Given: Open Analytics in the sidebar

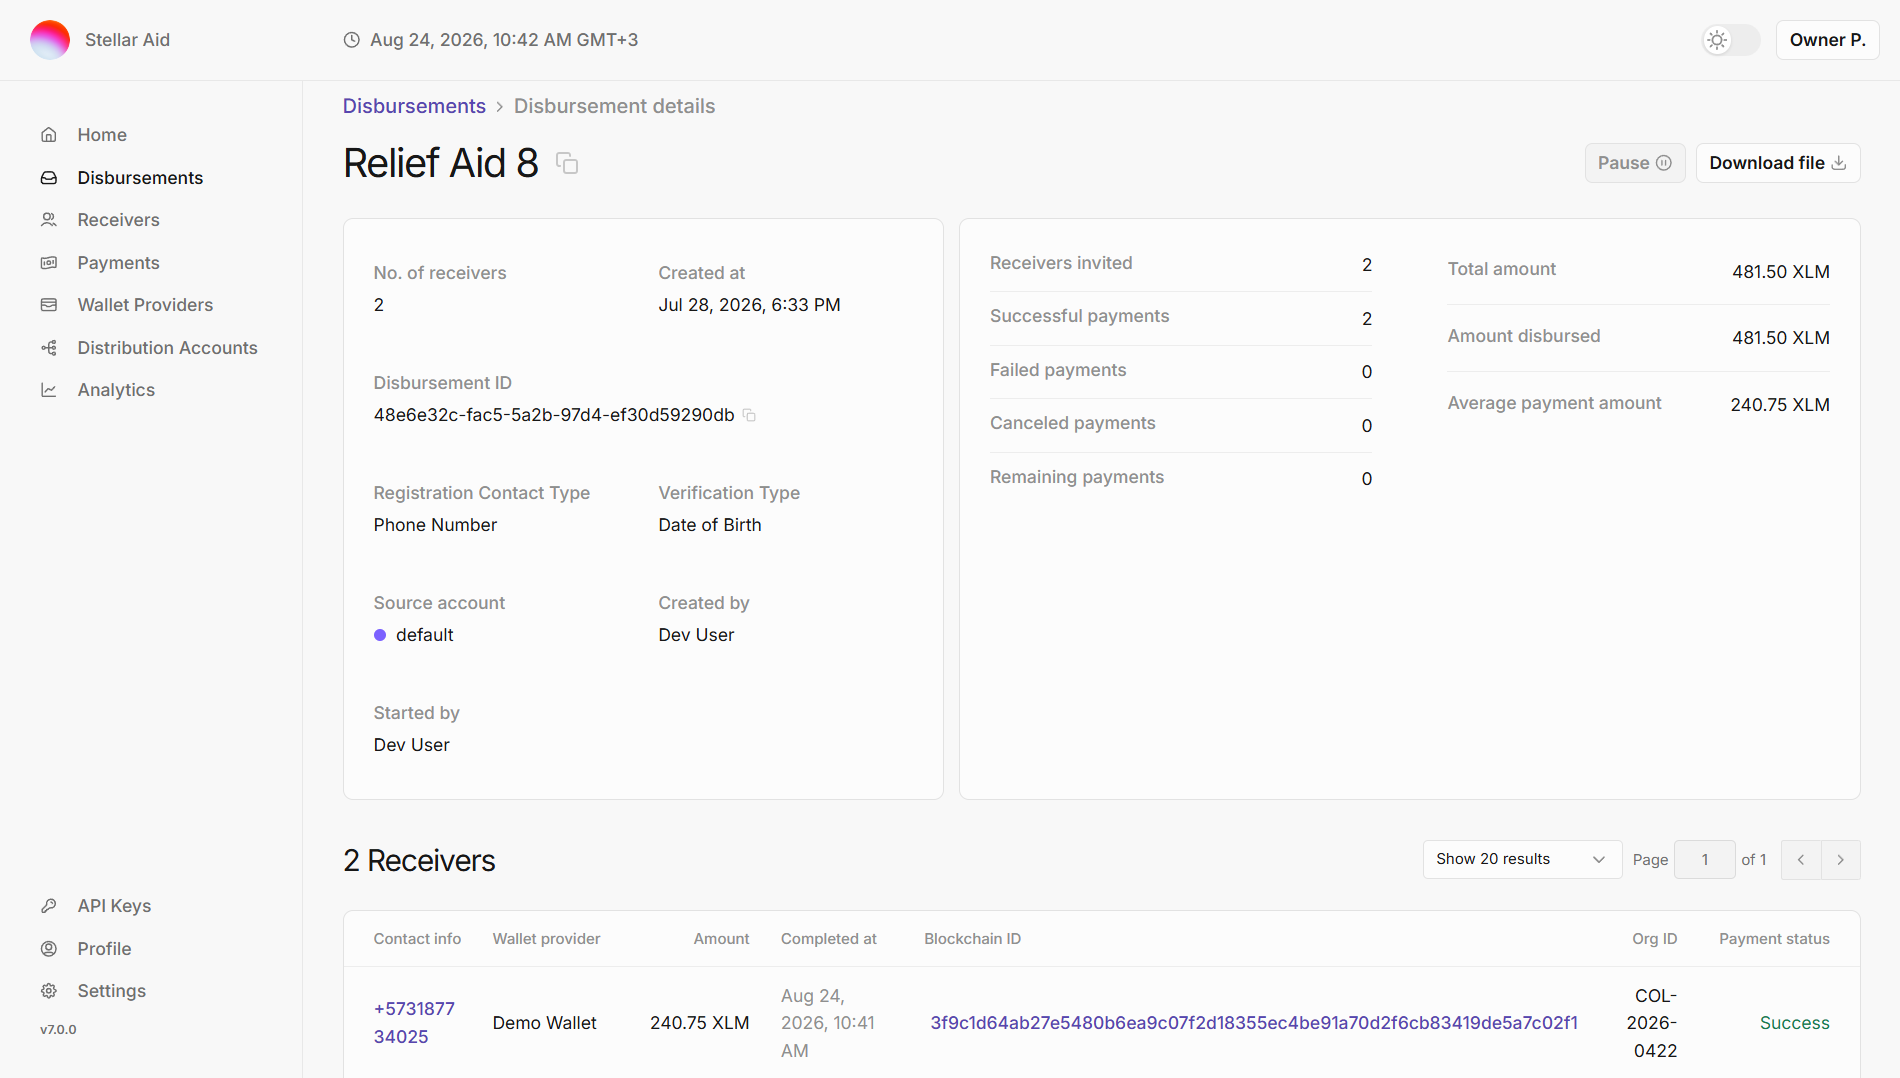Looking at the screenshot, I should coord(116,390).
